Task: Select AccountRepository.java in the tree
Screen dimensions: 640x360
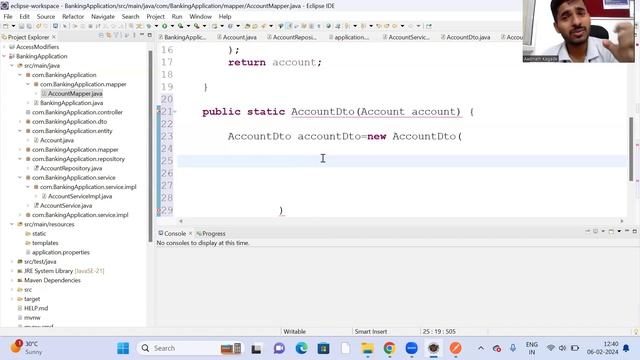Action: 71,168
